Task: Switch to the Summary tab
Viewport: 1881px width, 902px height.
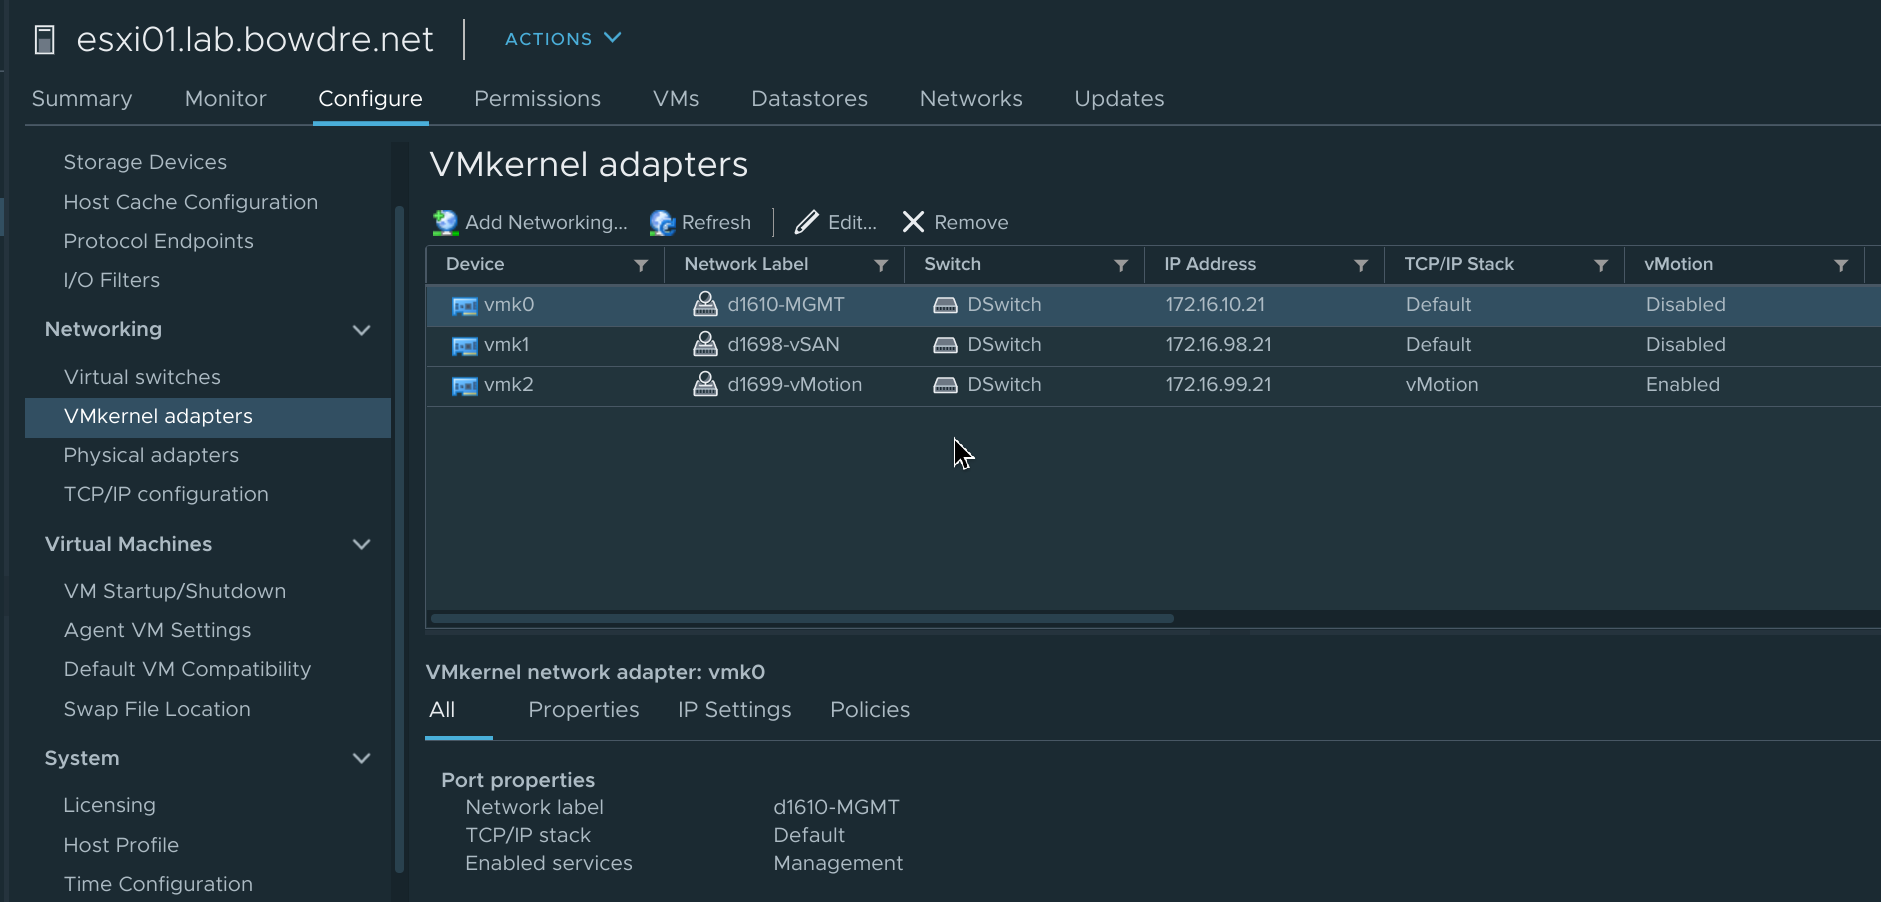Action: coord(82,99)
